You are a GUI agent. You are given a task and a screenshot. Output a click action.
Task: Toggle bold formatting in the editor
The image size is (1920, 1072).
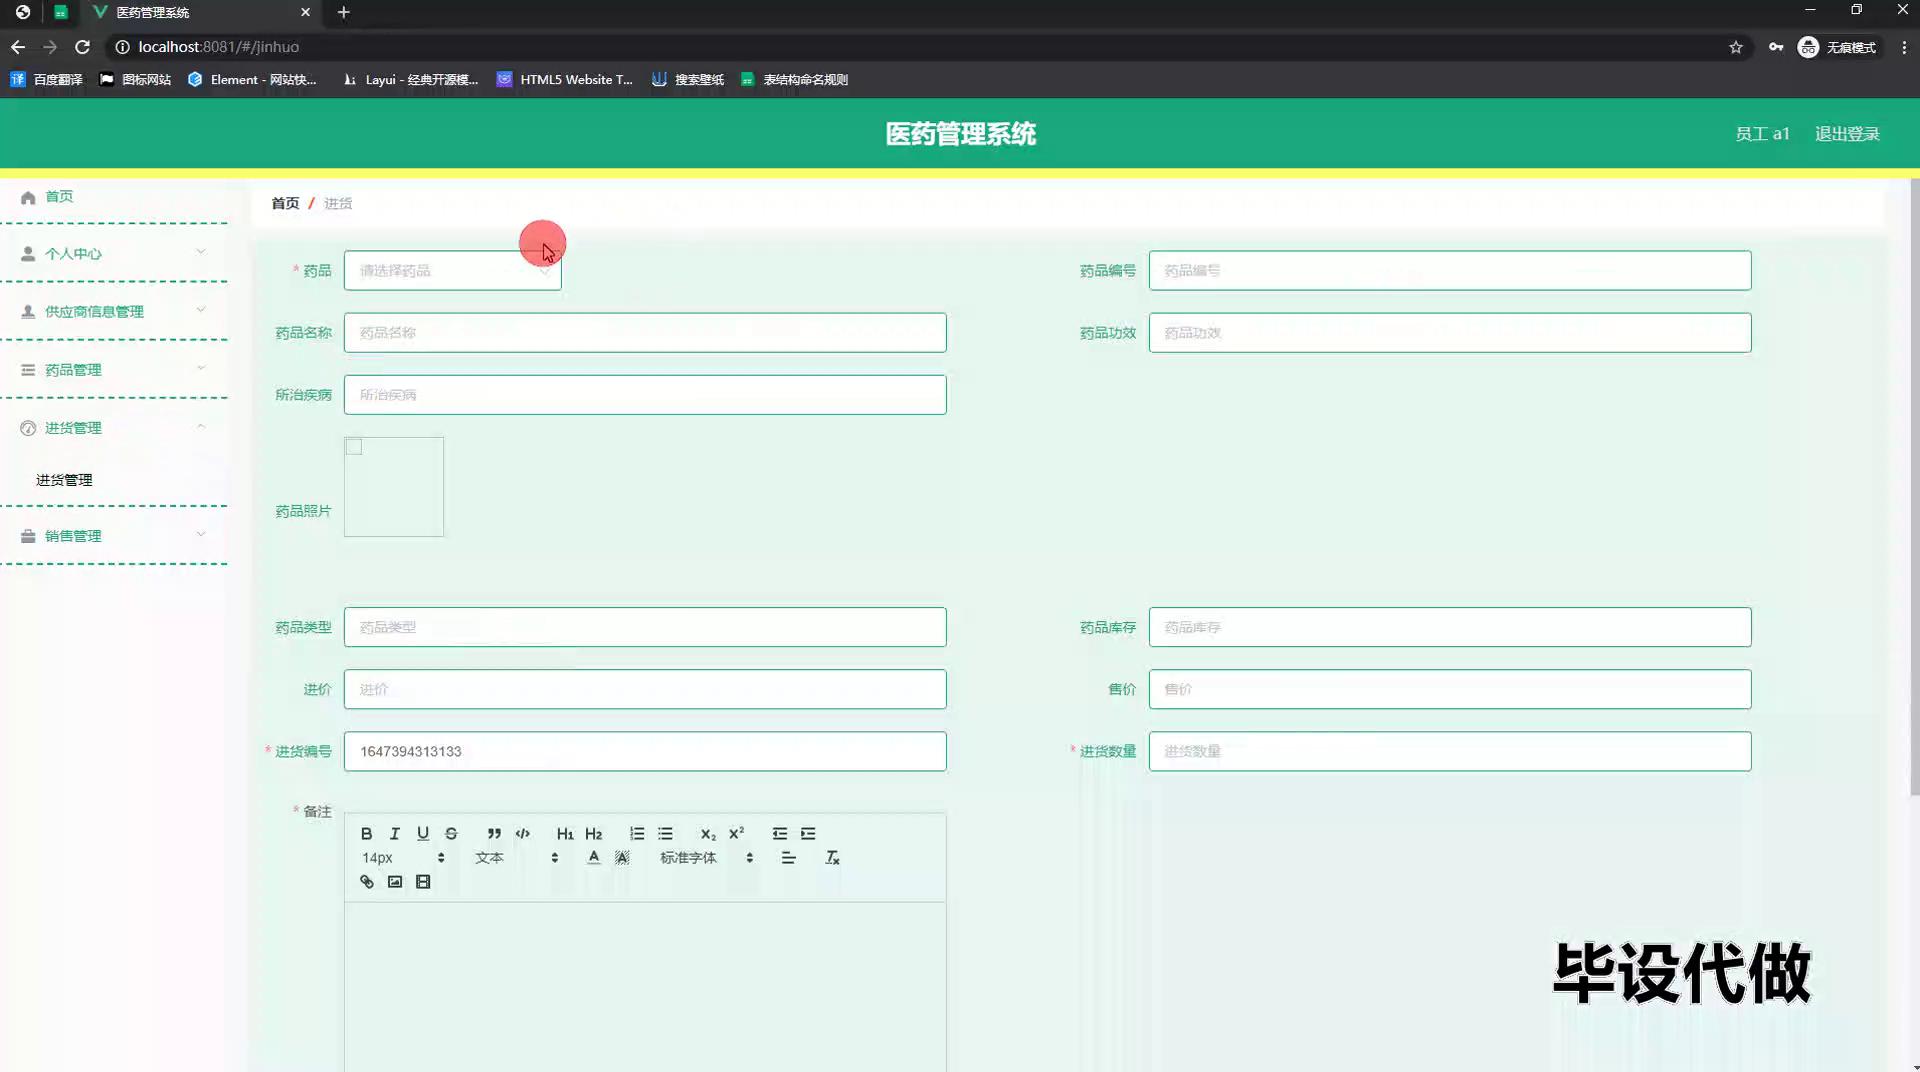[x=366, y=833]
